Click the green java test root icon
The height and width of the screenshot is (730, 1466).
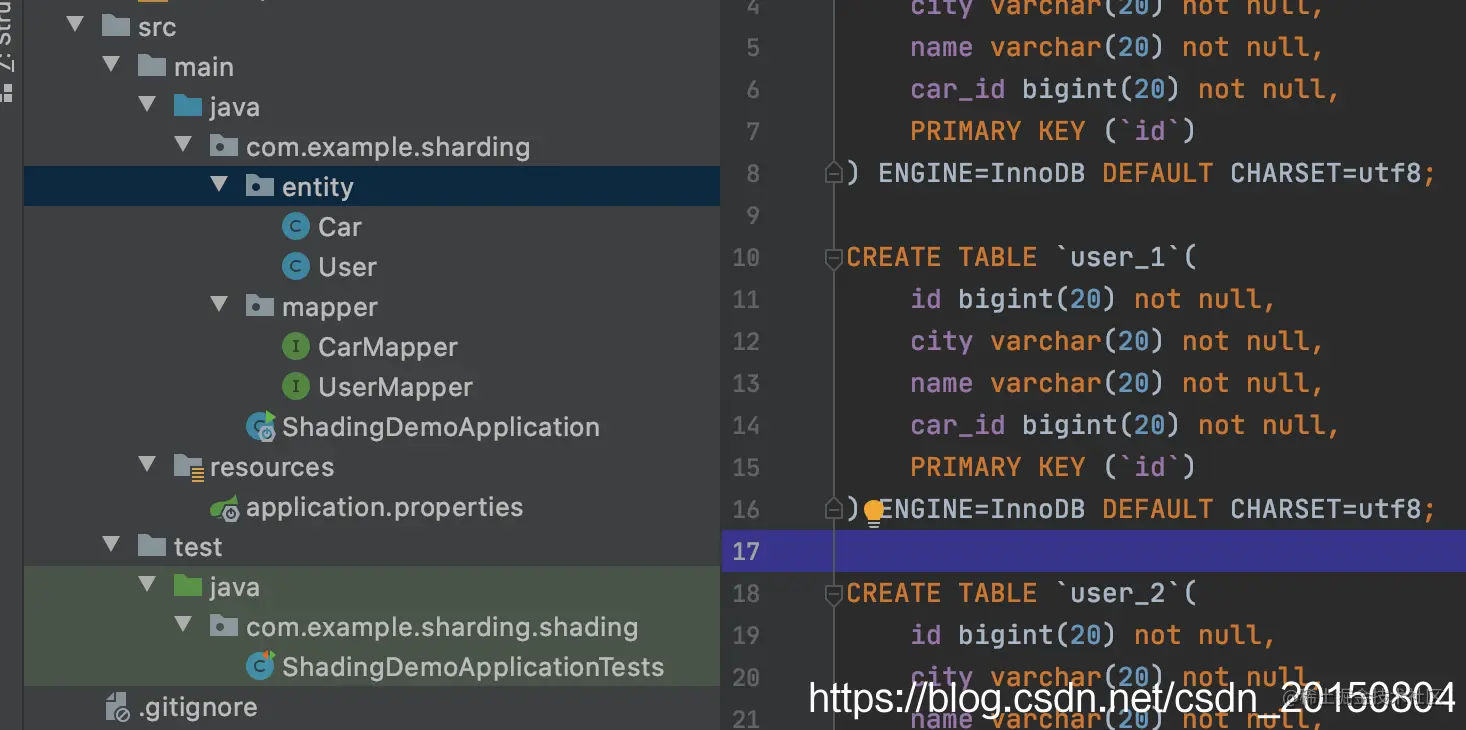(x=188, y=586)
